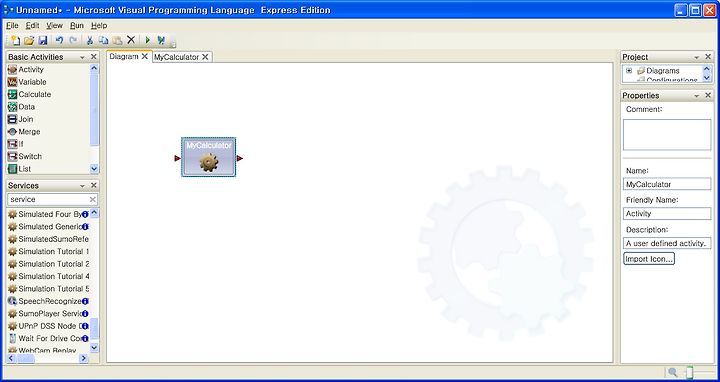Open the Services panel dropdown arrow
This screenshot has width=720, height=382.
pyautogui.click(x=83, y=186)
